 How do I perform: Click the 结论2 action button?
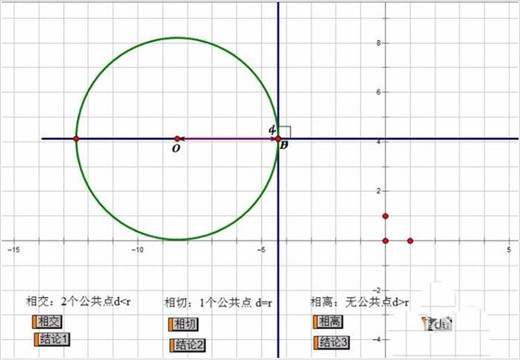tap(188, 345)
